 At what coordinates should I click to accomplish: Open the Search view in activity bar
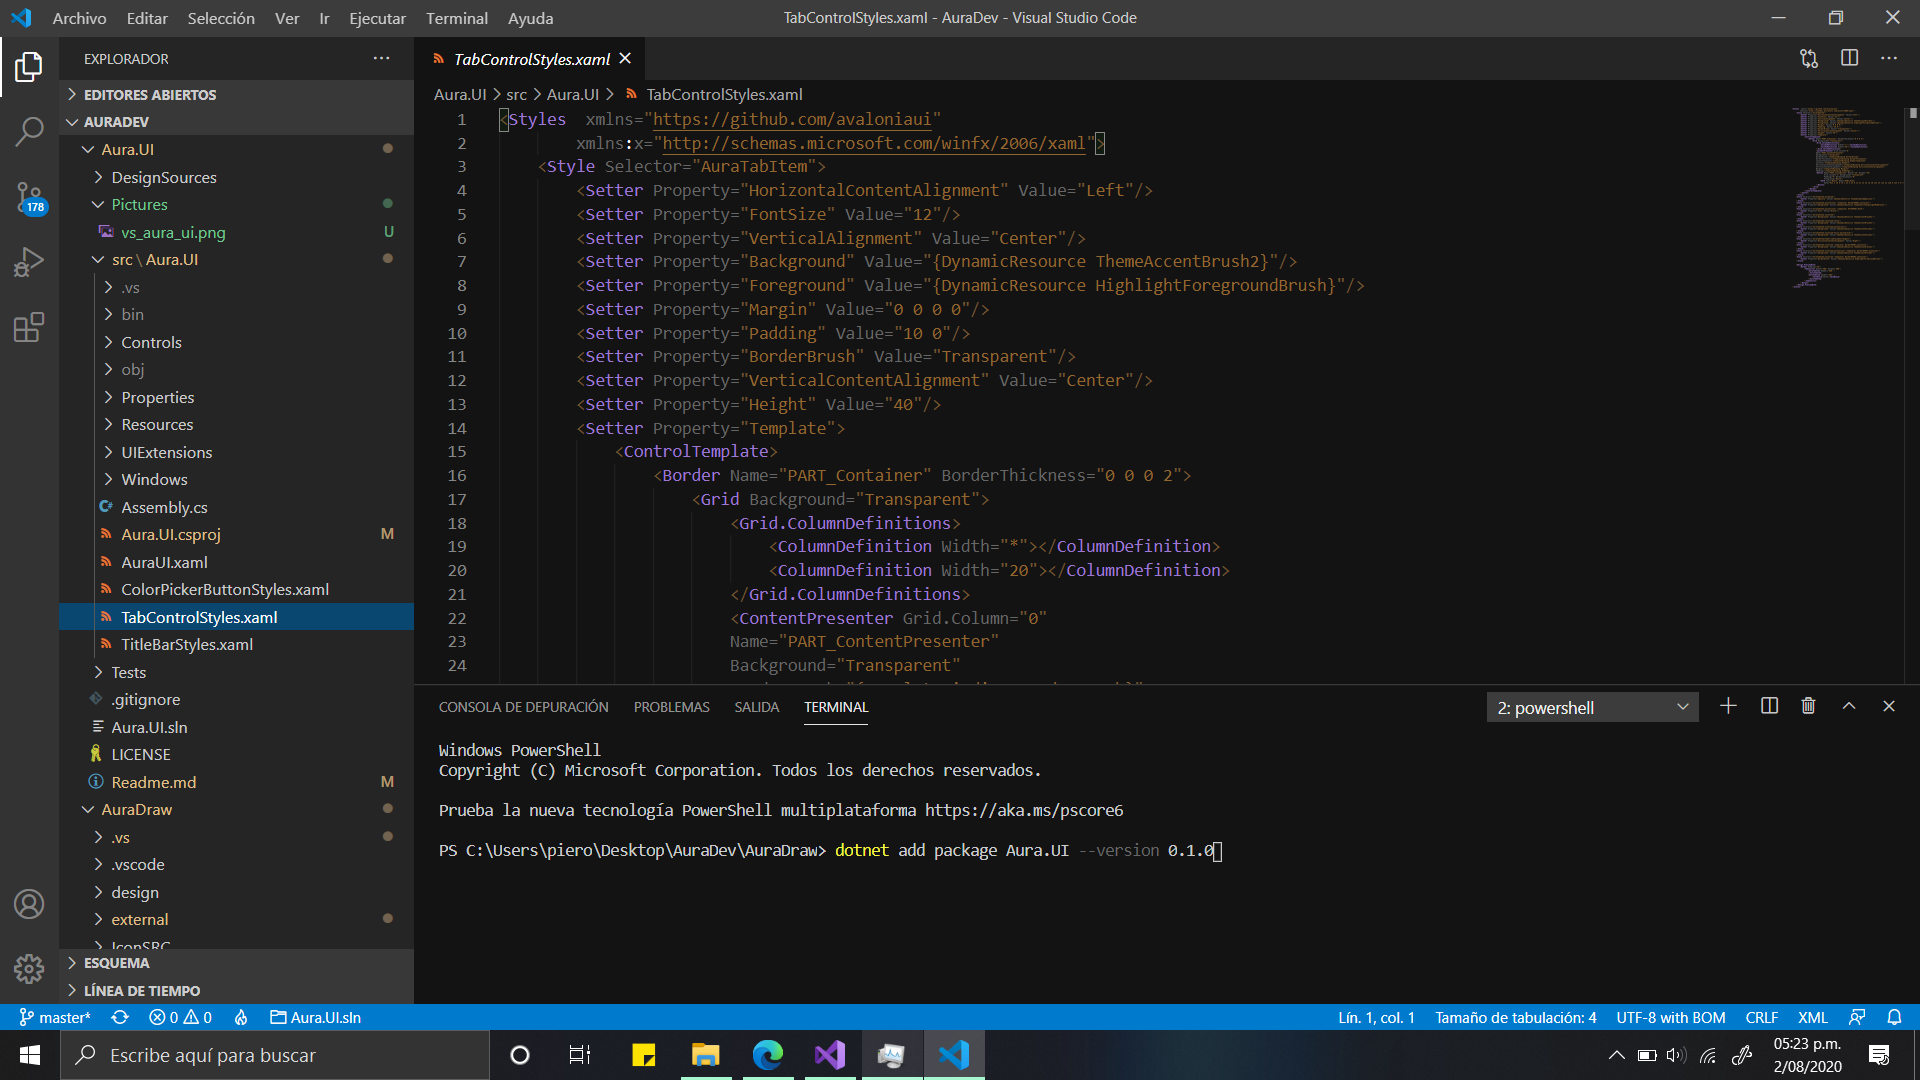[x=29, y=131]
